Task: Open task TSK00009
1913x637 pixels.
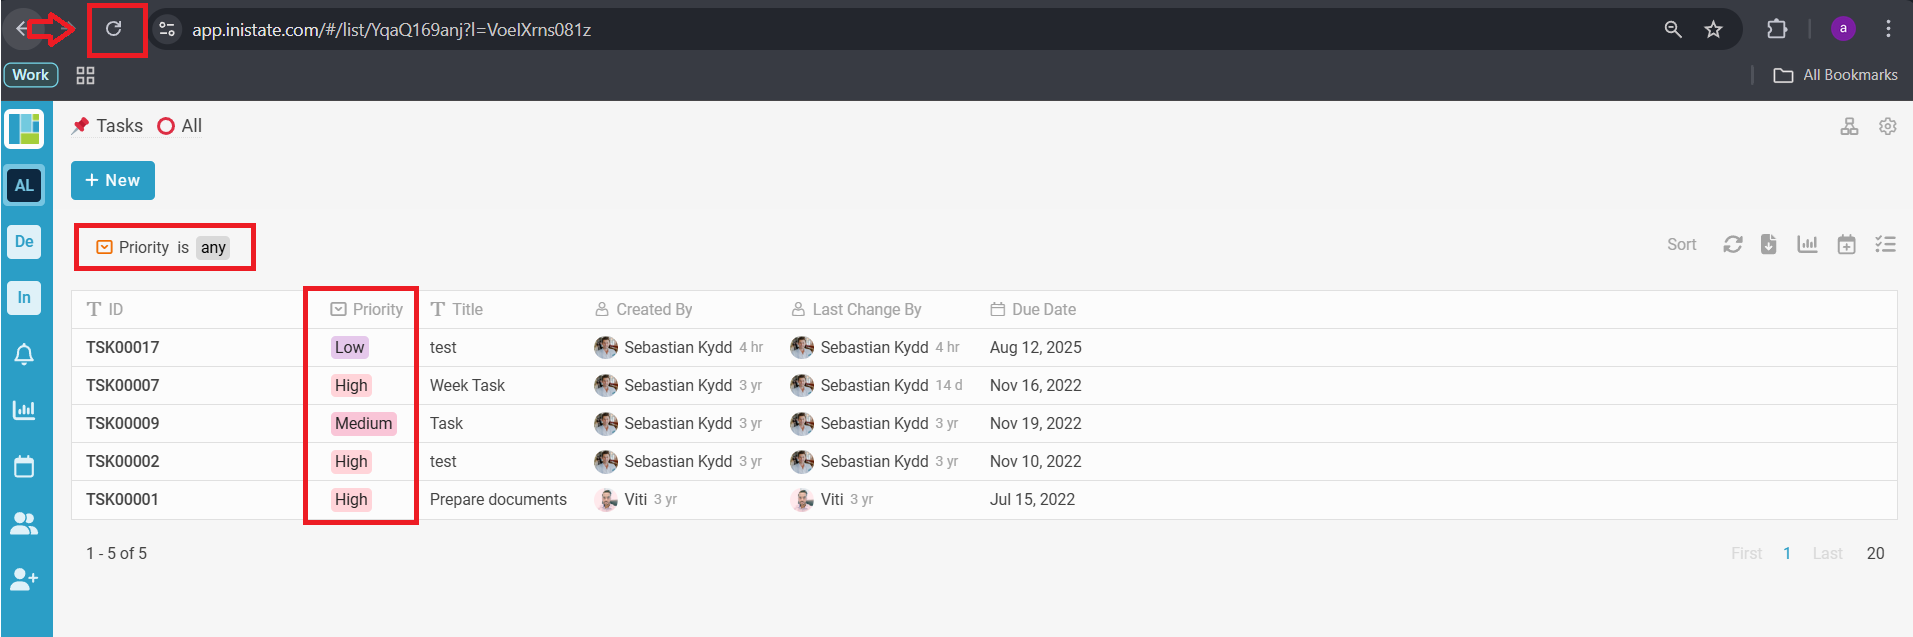Action: pos(123,423)
